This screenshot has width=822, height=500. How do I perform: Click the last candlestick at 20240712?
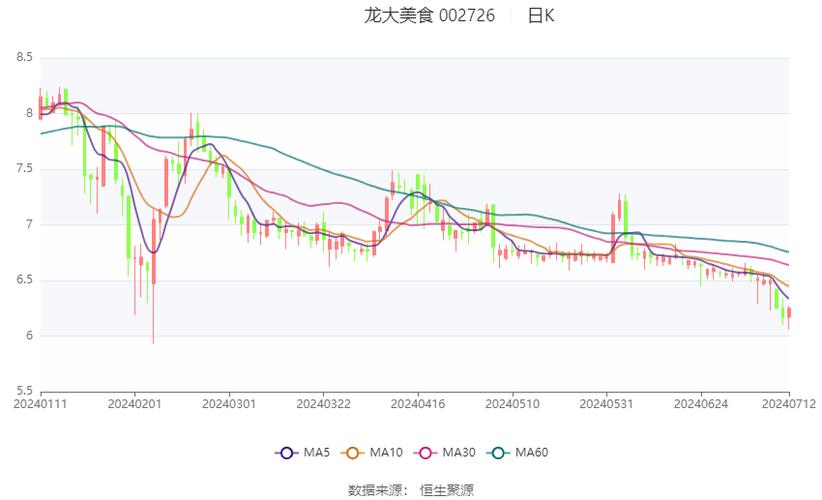[789, 313]
